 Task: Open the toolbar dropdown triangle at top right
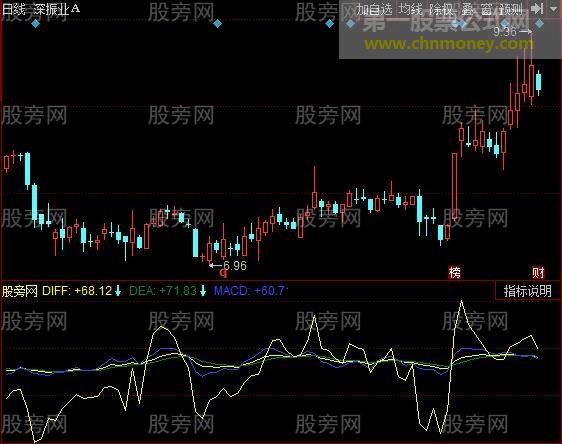554,9
